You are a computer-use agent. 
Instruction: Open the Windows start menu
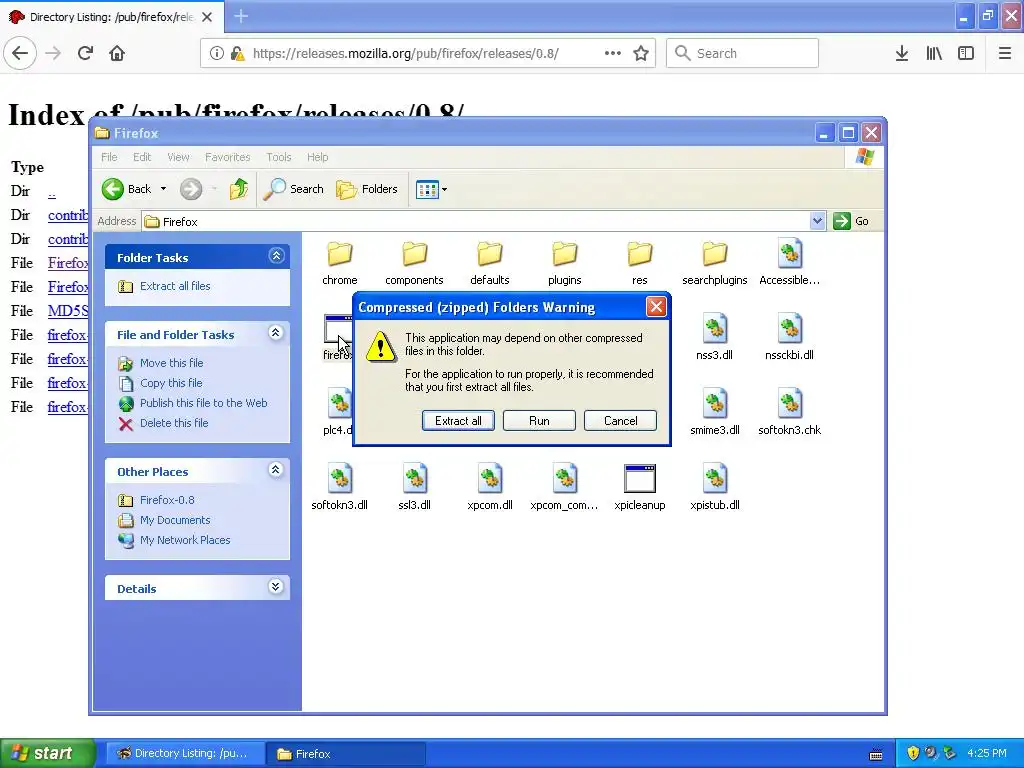[x=47, y=753]
